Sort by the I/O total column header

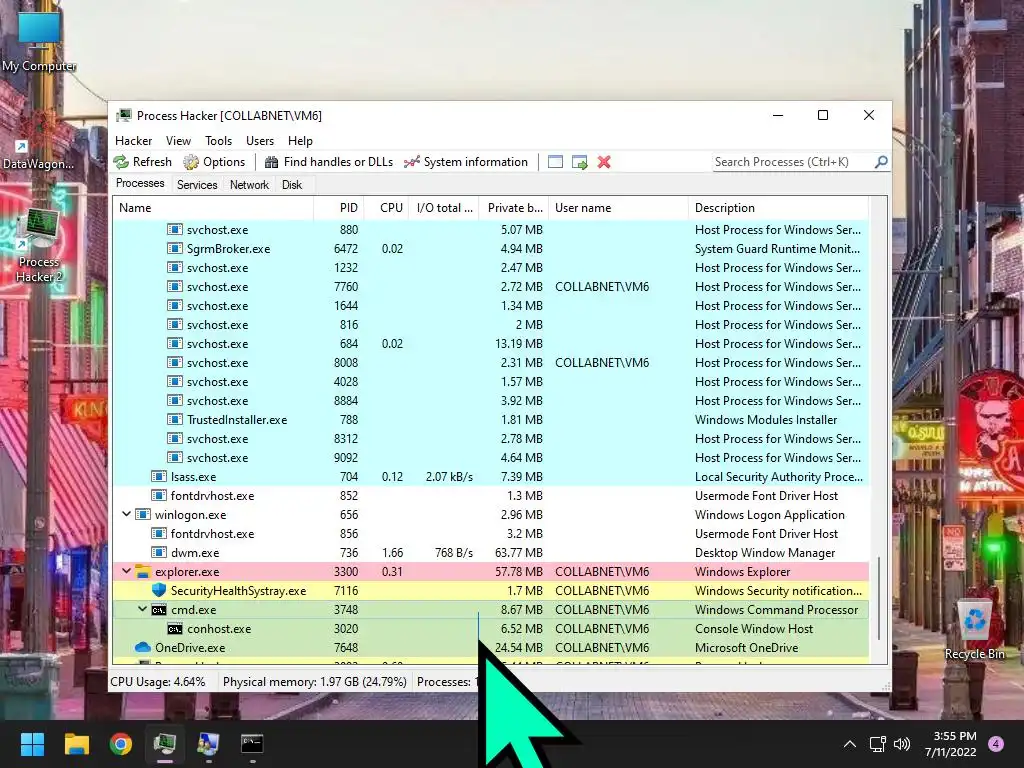click(444, 208)
